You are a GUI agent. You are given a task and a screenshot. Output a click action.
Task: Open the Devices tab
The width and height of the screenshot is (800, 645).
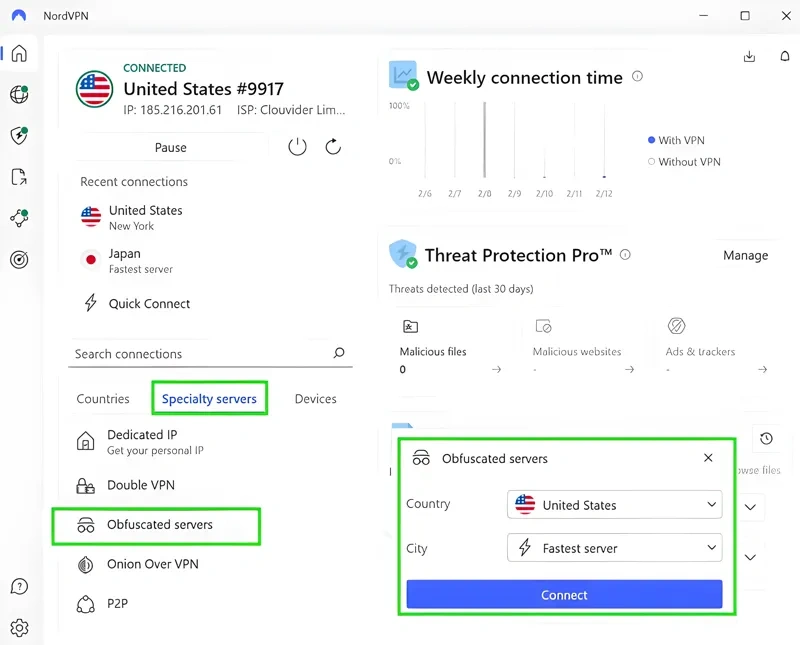pyautogui.click(x=315, y=399)
